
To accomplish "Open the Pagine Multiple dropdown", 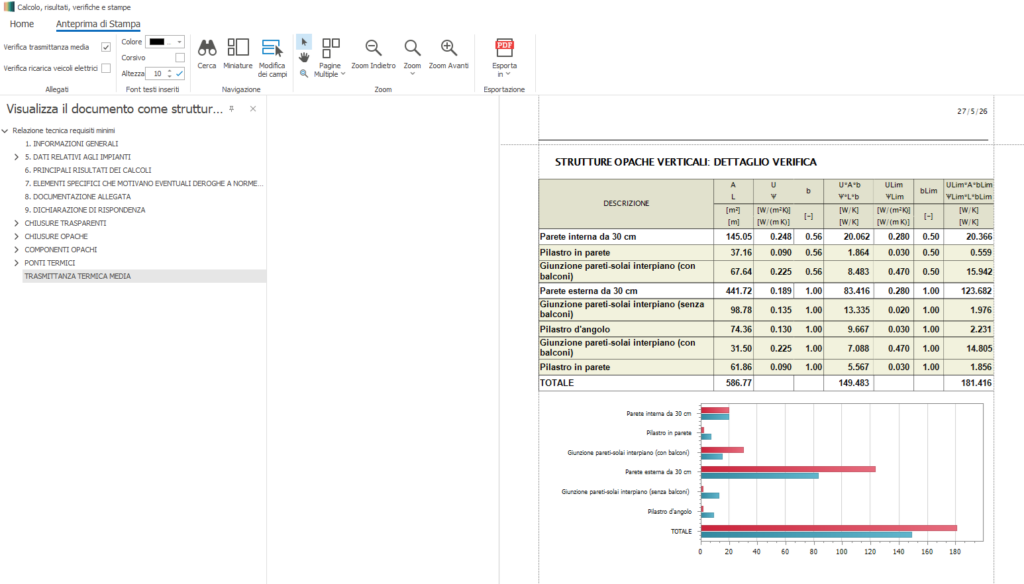I will [330, 58].
